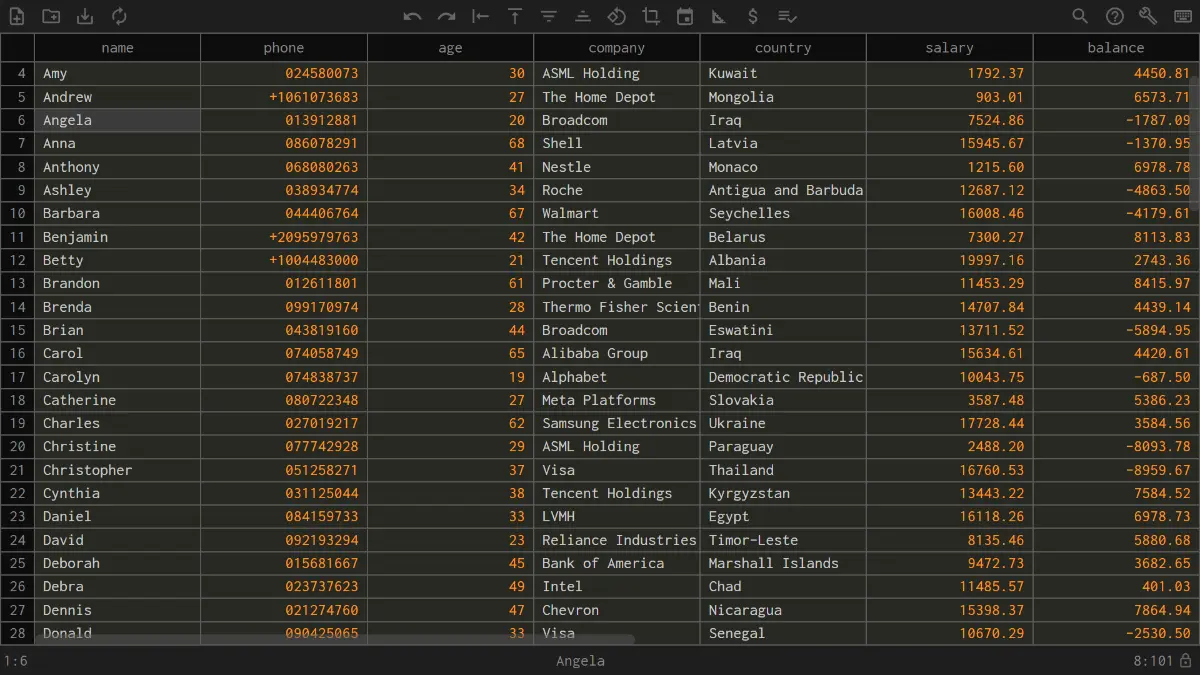1200x675 pixels.
Task: Click the phone cell "012611801"
Action: click(x=284, y=283)
